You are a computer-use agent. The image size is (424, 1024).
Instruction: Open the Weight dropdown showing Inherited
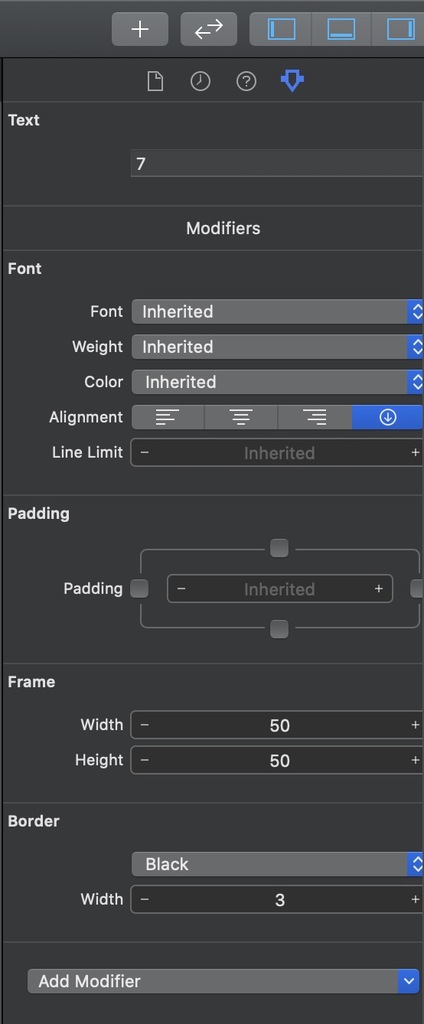click(x=278, y=347)
